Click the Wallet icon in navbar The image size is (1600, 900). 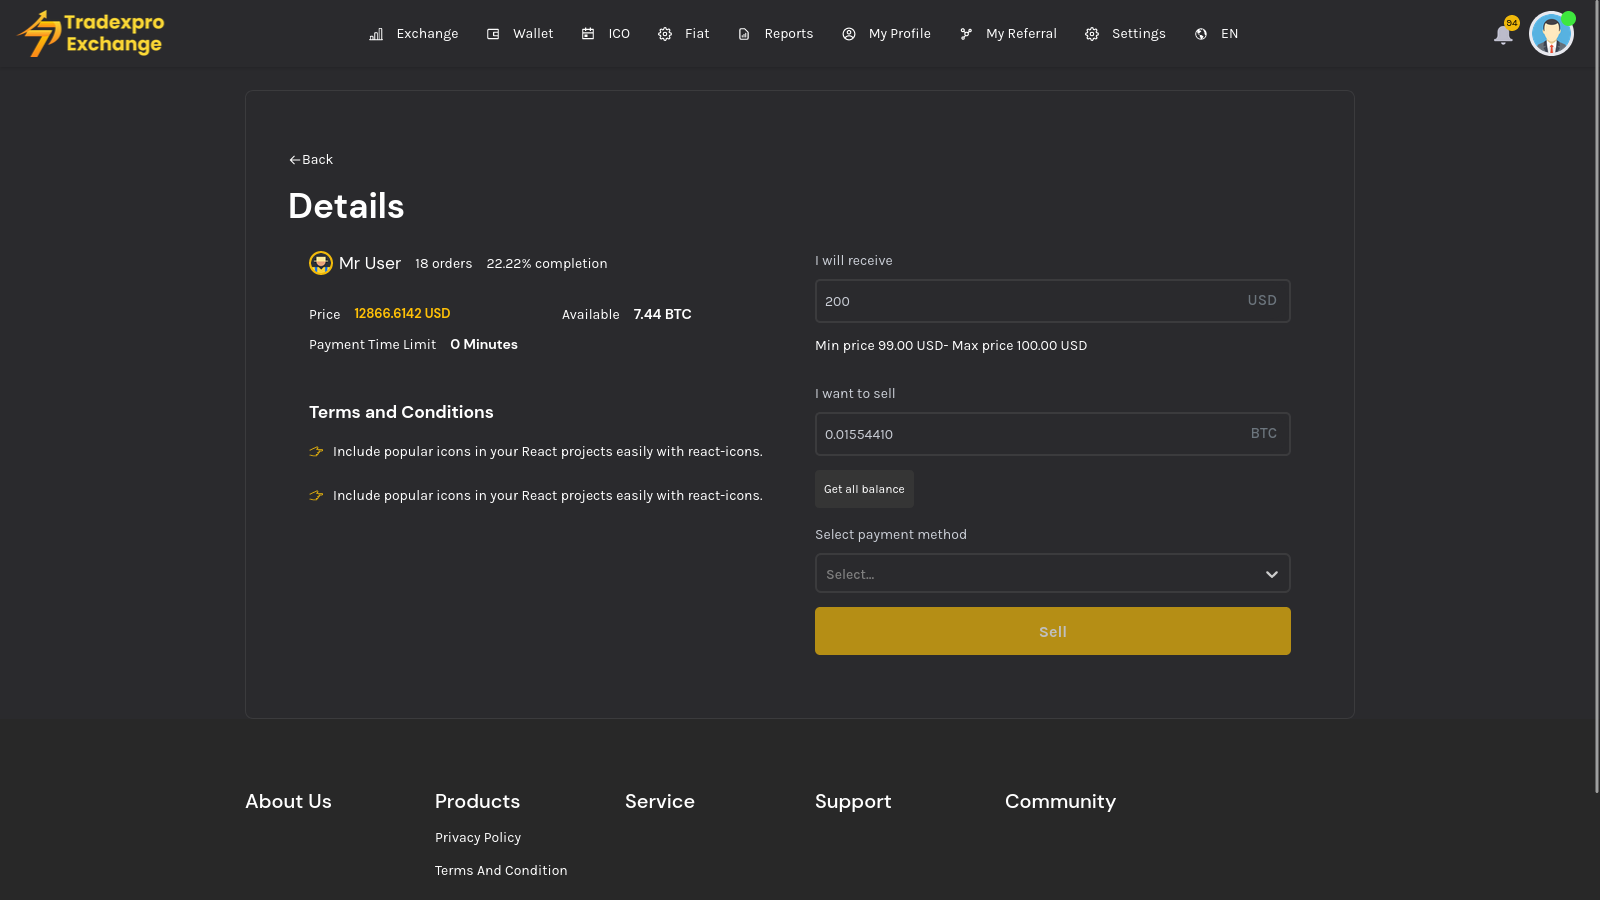point(493,34)
